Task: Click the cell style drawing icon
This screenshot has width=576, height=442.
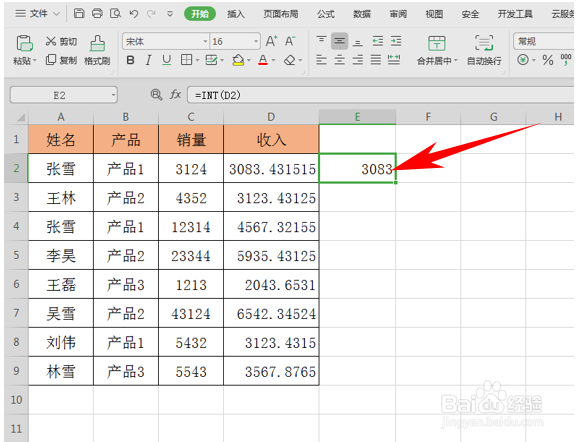Action: 211,60
